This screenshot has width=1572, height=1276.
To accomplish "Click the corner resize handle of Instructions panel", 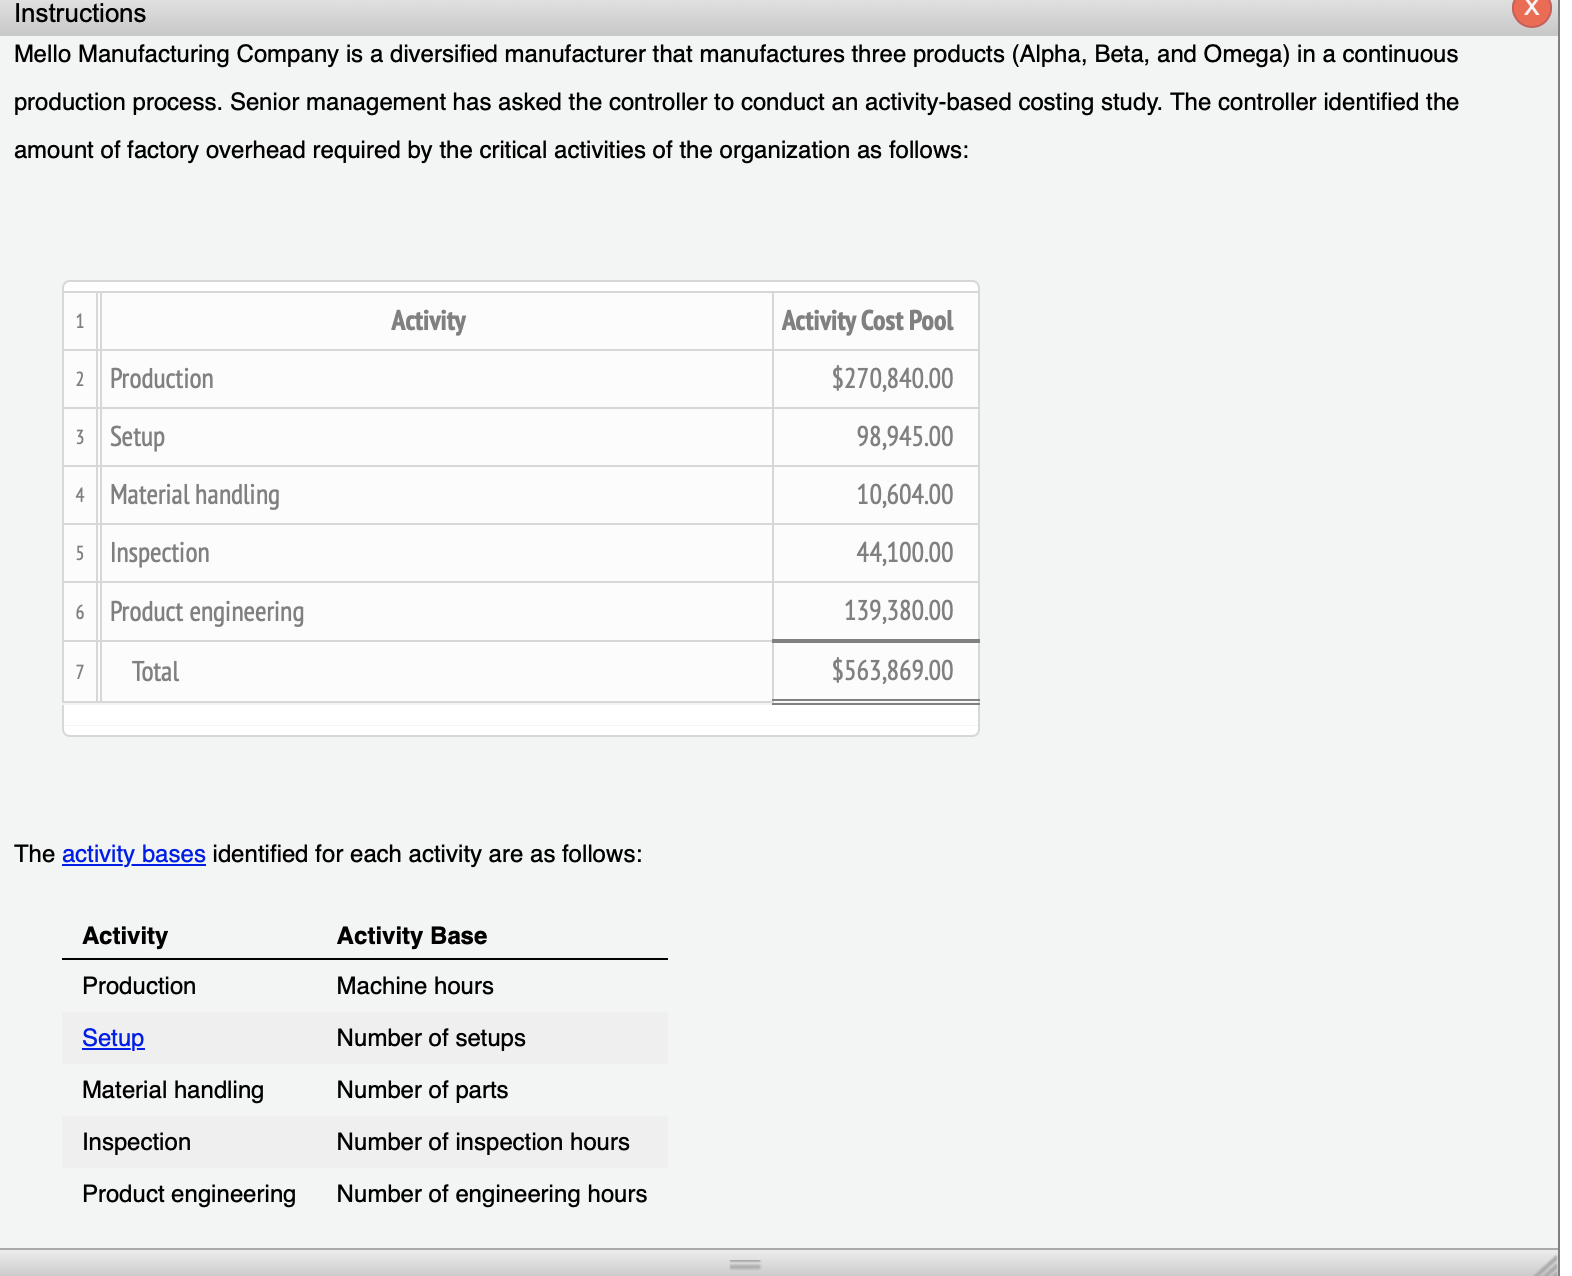I will click(x=1547, y=1264).
